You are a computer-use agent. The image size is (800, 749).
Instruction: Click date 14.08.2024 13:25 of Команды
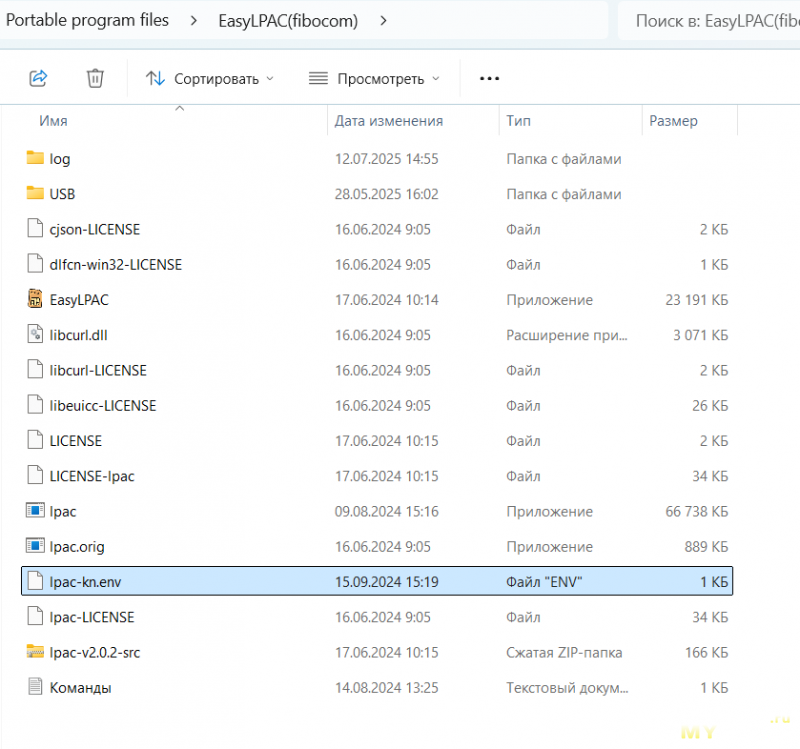386,687
